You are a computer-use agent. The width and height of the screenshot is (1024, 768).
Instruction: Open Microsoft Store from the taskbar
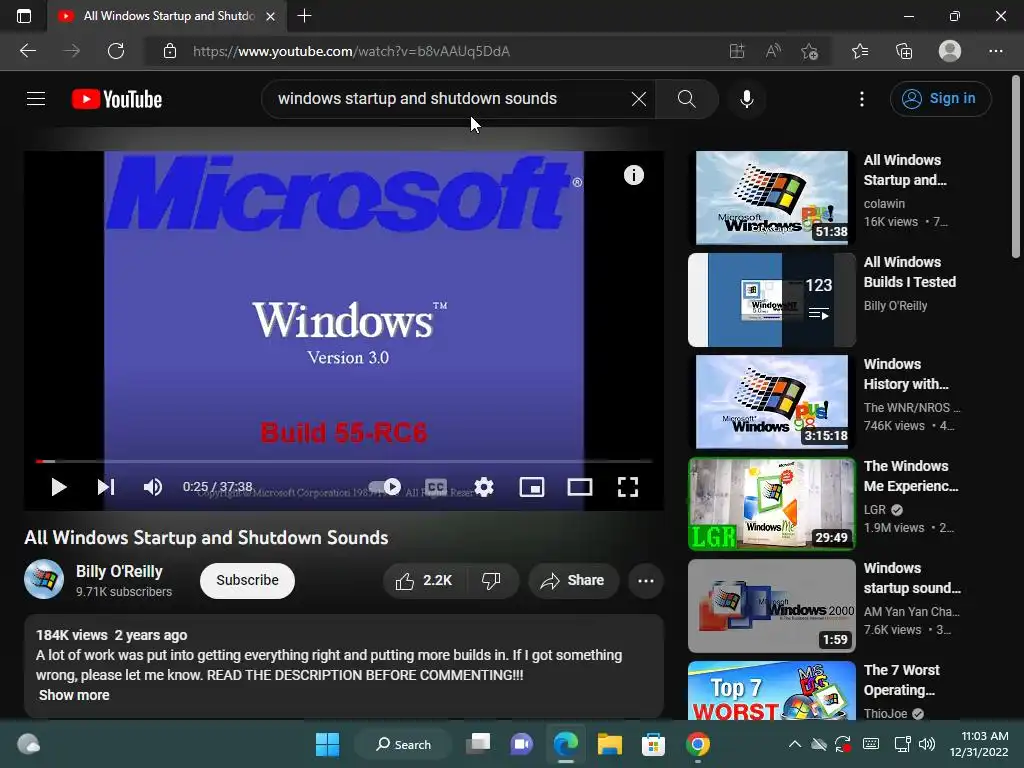(653, 744)
